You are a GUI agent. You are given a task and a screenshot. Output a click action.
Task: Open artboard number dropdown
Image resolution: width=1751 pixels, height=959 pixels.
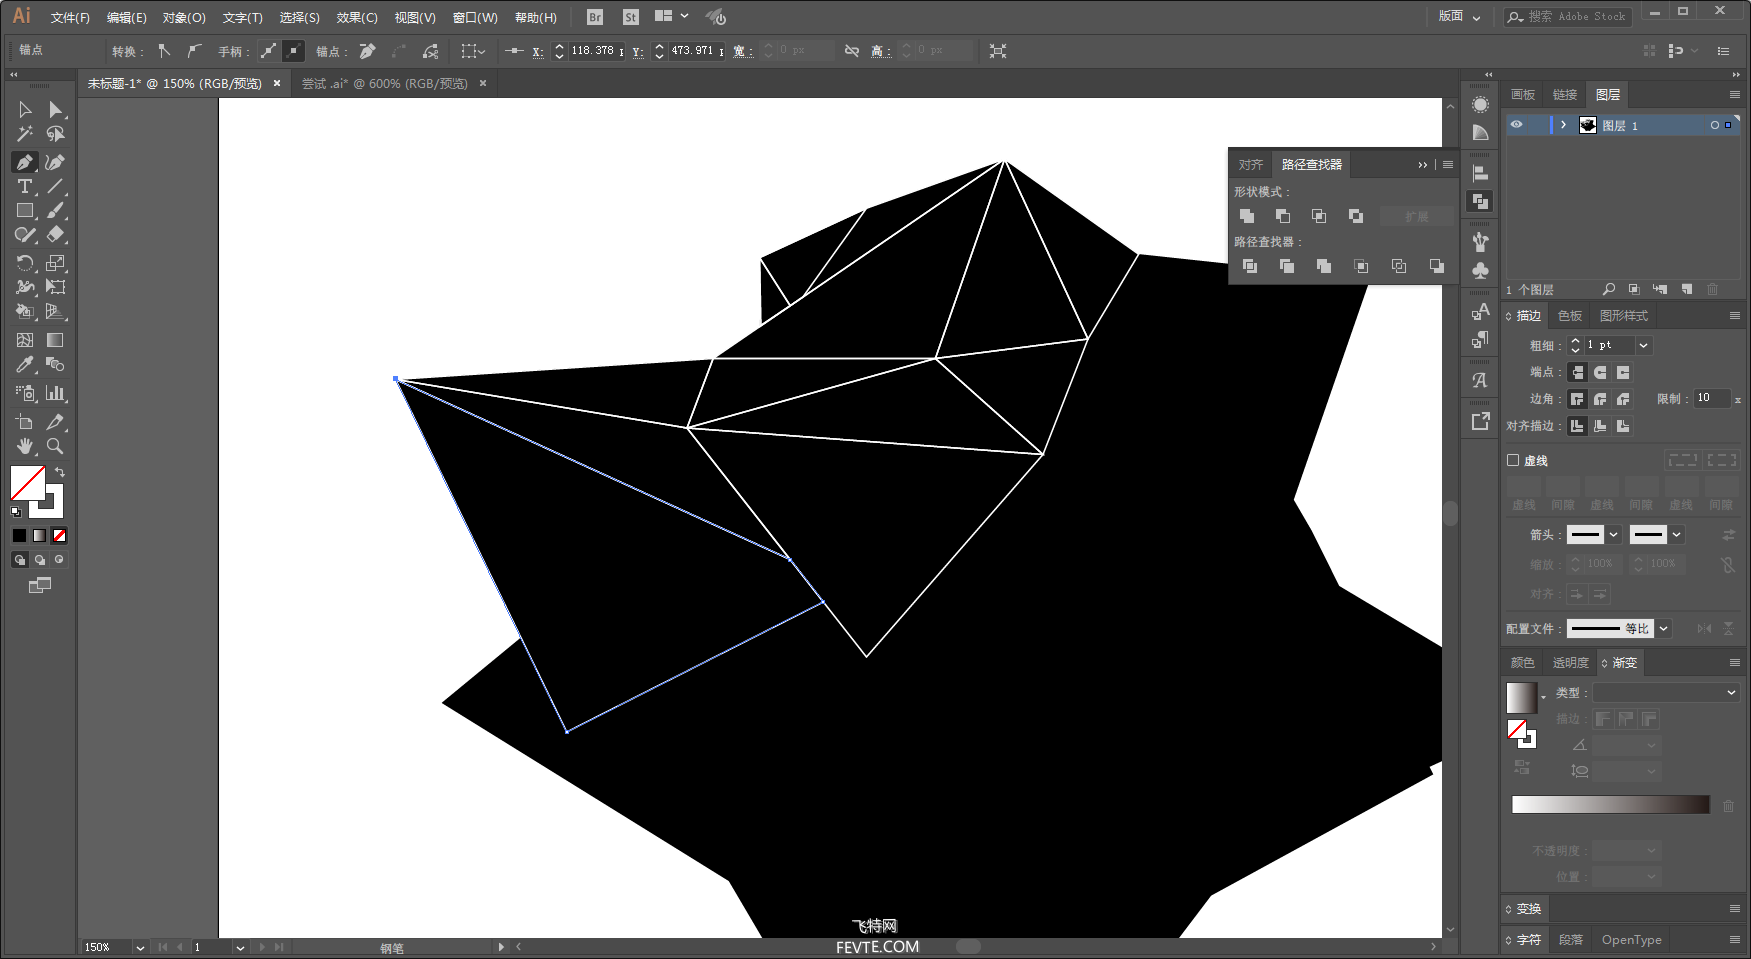tap(240, 947)
